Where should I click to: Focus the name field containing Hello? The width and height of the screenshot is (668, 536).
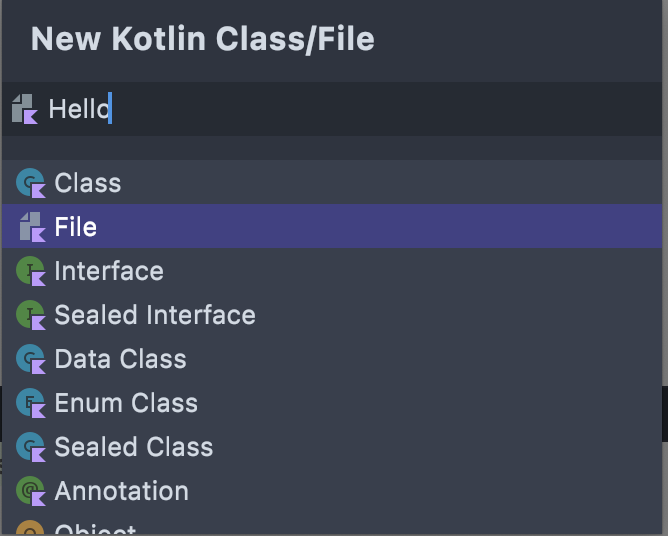[x=332, y=109]
